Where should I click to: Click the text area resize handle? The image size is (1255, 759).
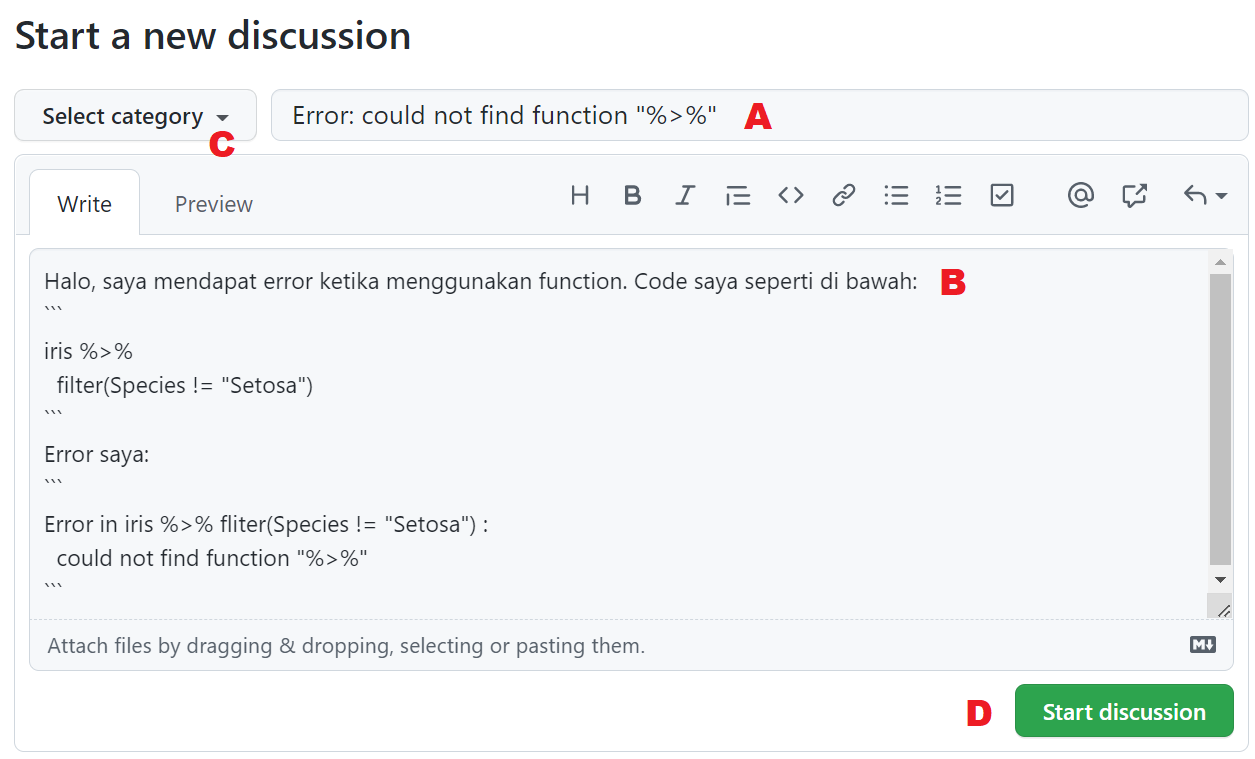coord(1221,607)
